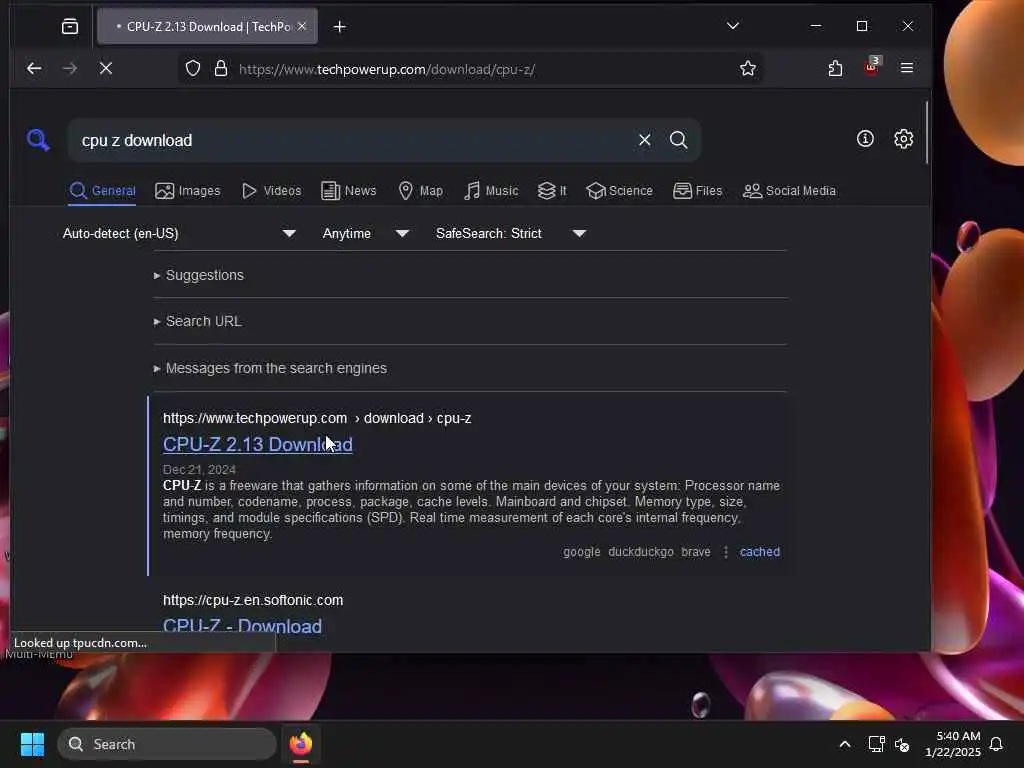Switch to the Social Media category
The image size is (1024, 768).
789,191
